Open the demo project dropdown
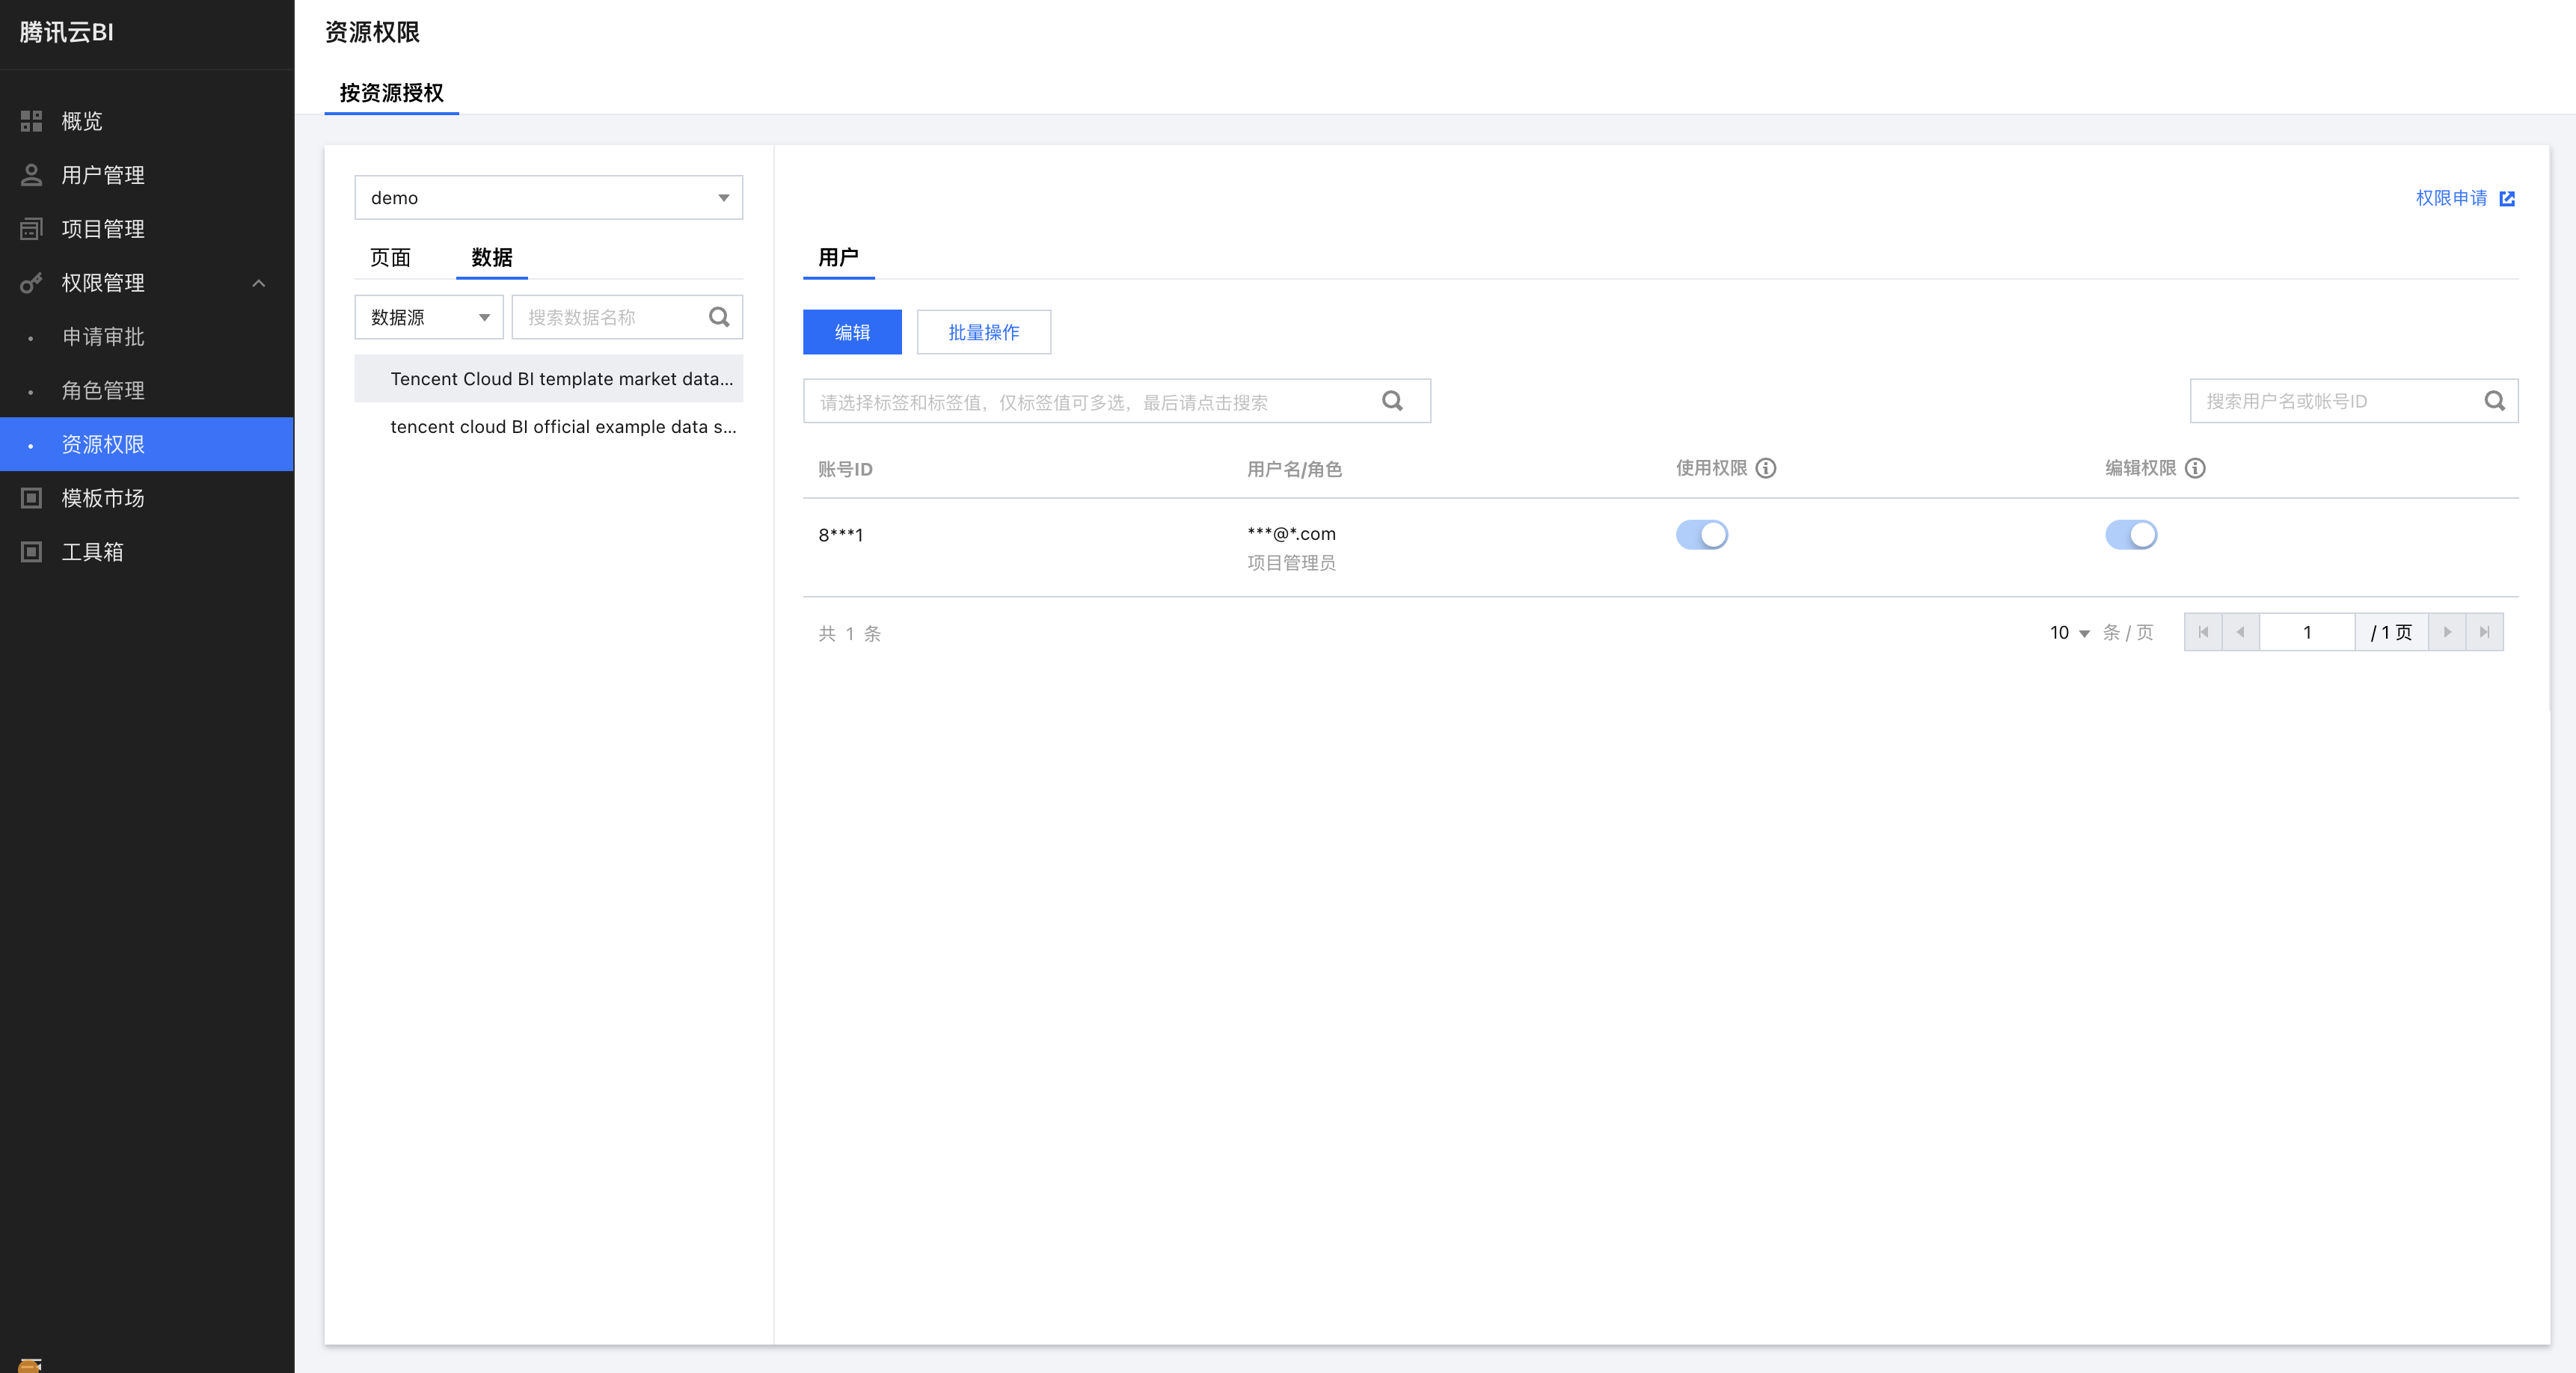This screenshot has height=1373, width=2576. pyautogui.click(x=548, y=198)
